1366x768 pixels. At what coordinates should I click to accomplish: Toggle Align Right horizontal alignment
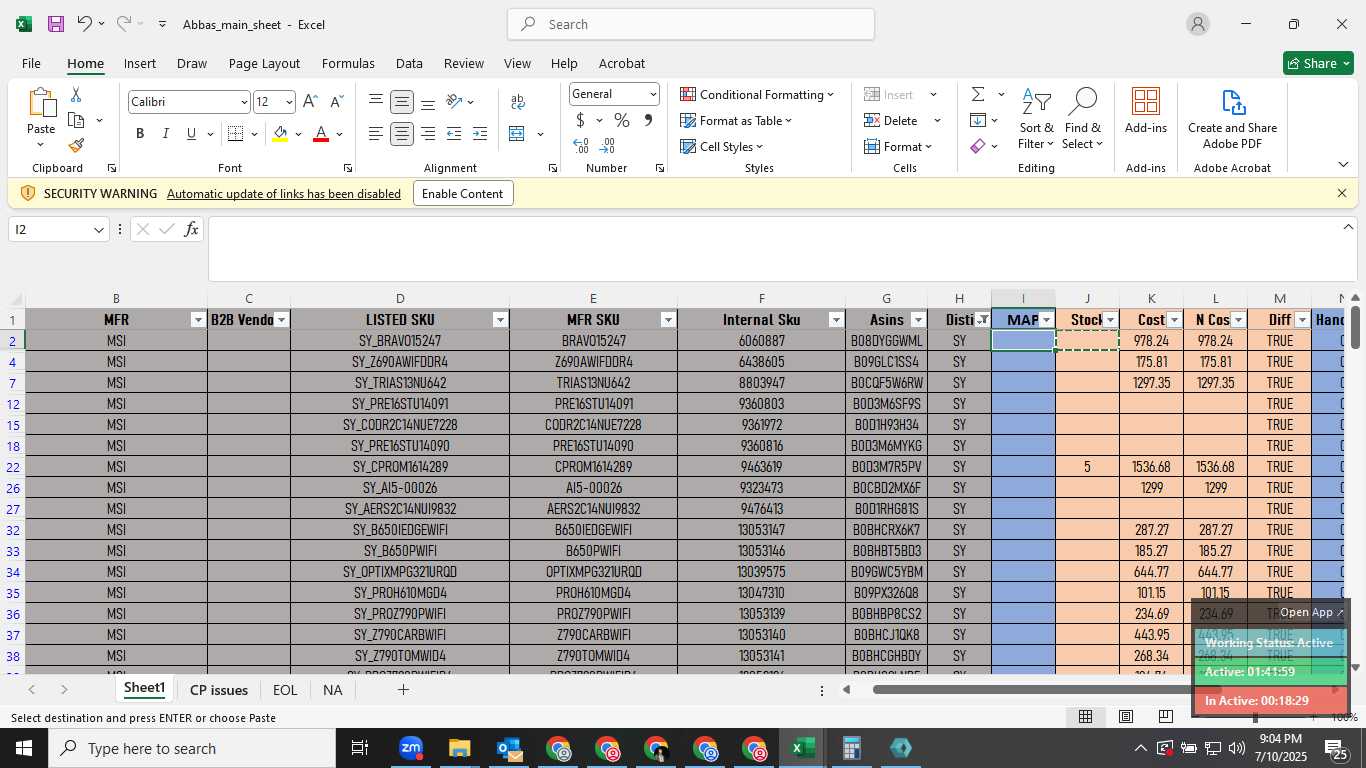click(x=428, y=134)
